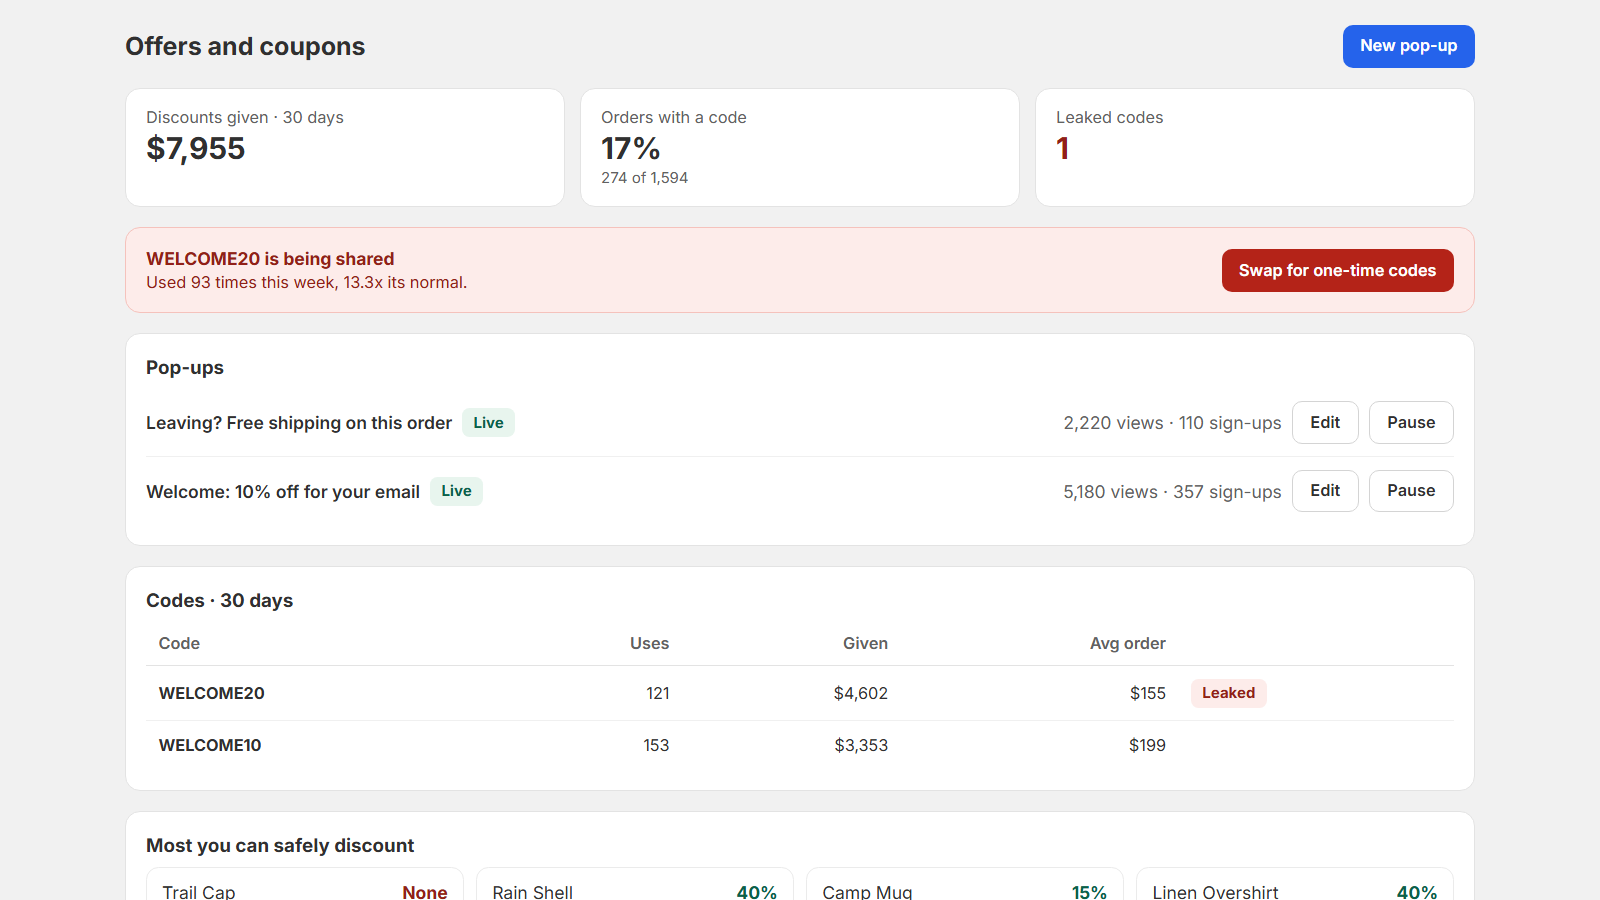Image resolution: width=1600 pixels, height=900 pixels.
Task: Open the Leaked codes count card
Action: (x=1255, y=148)
